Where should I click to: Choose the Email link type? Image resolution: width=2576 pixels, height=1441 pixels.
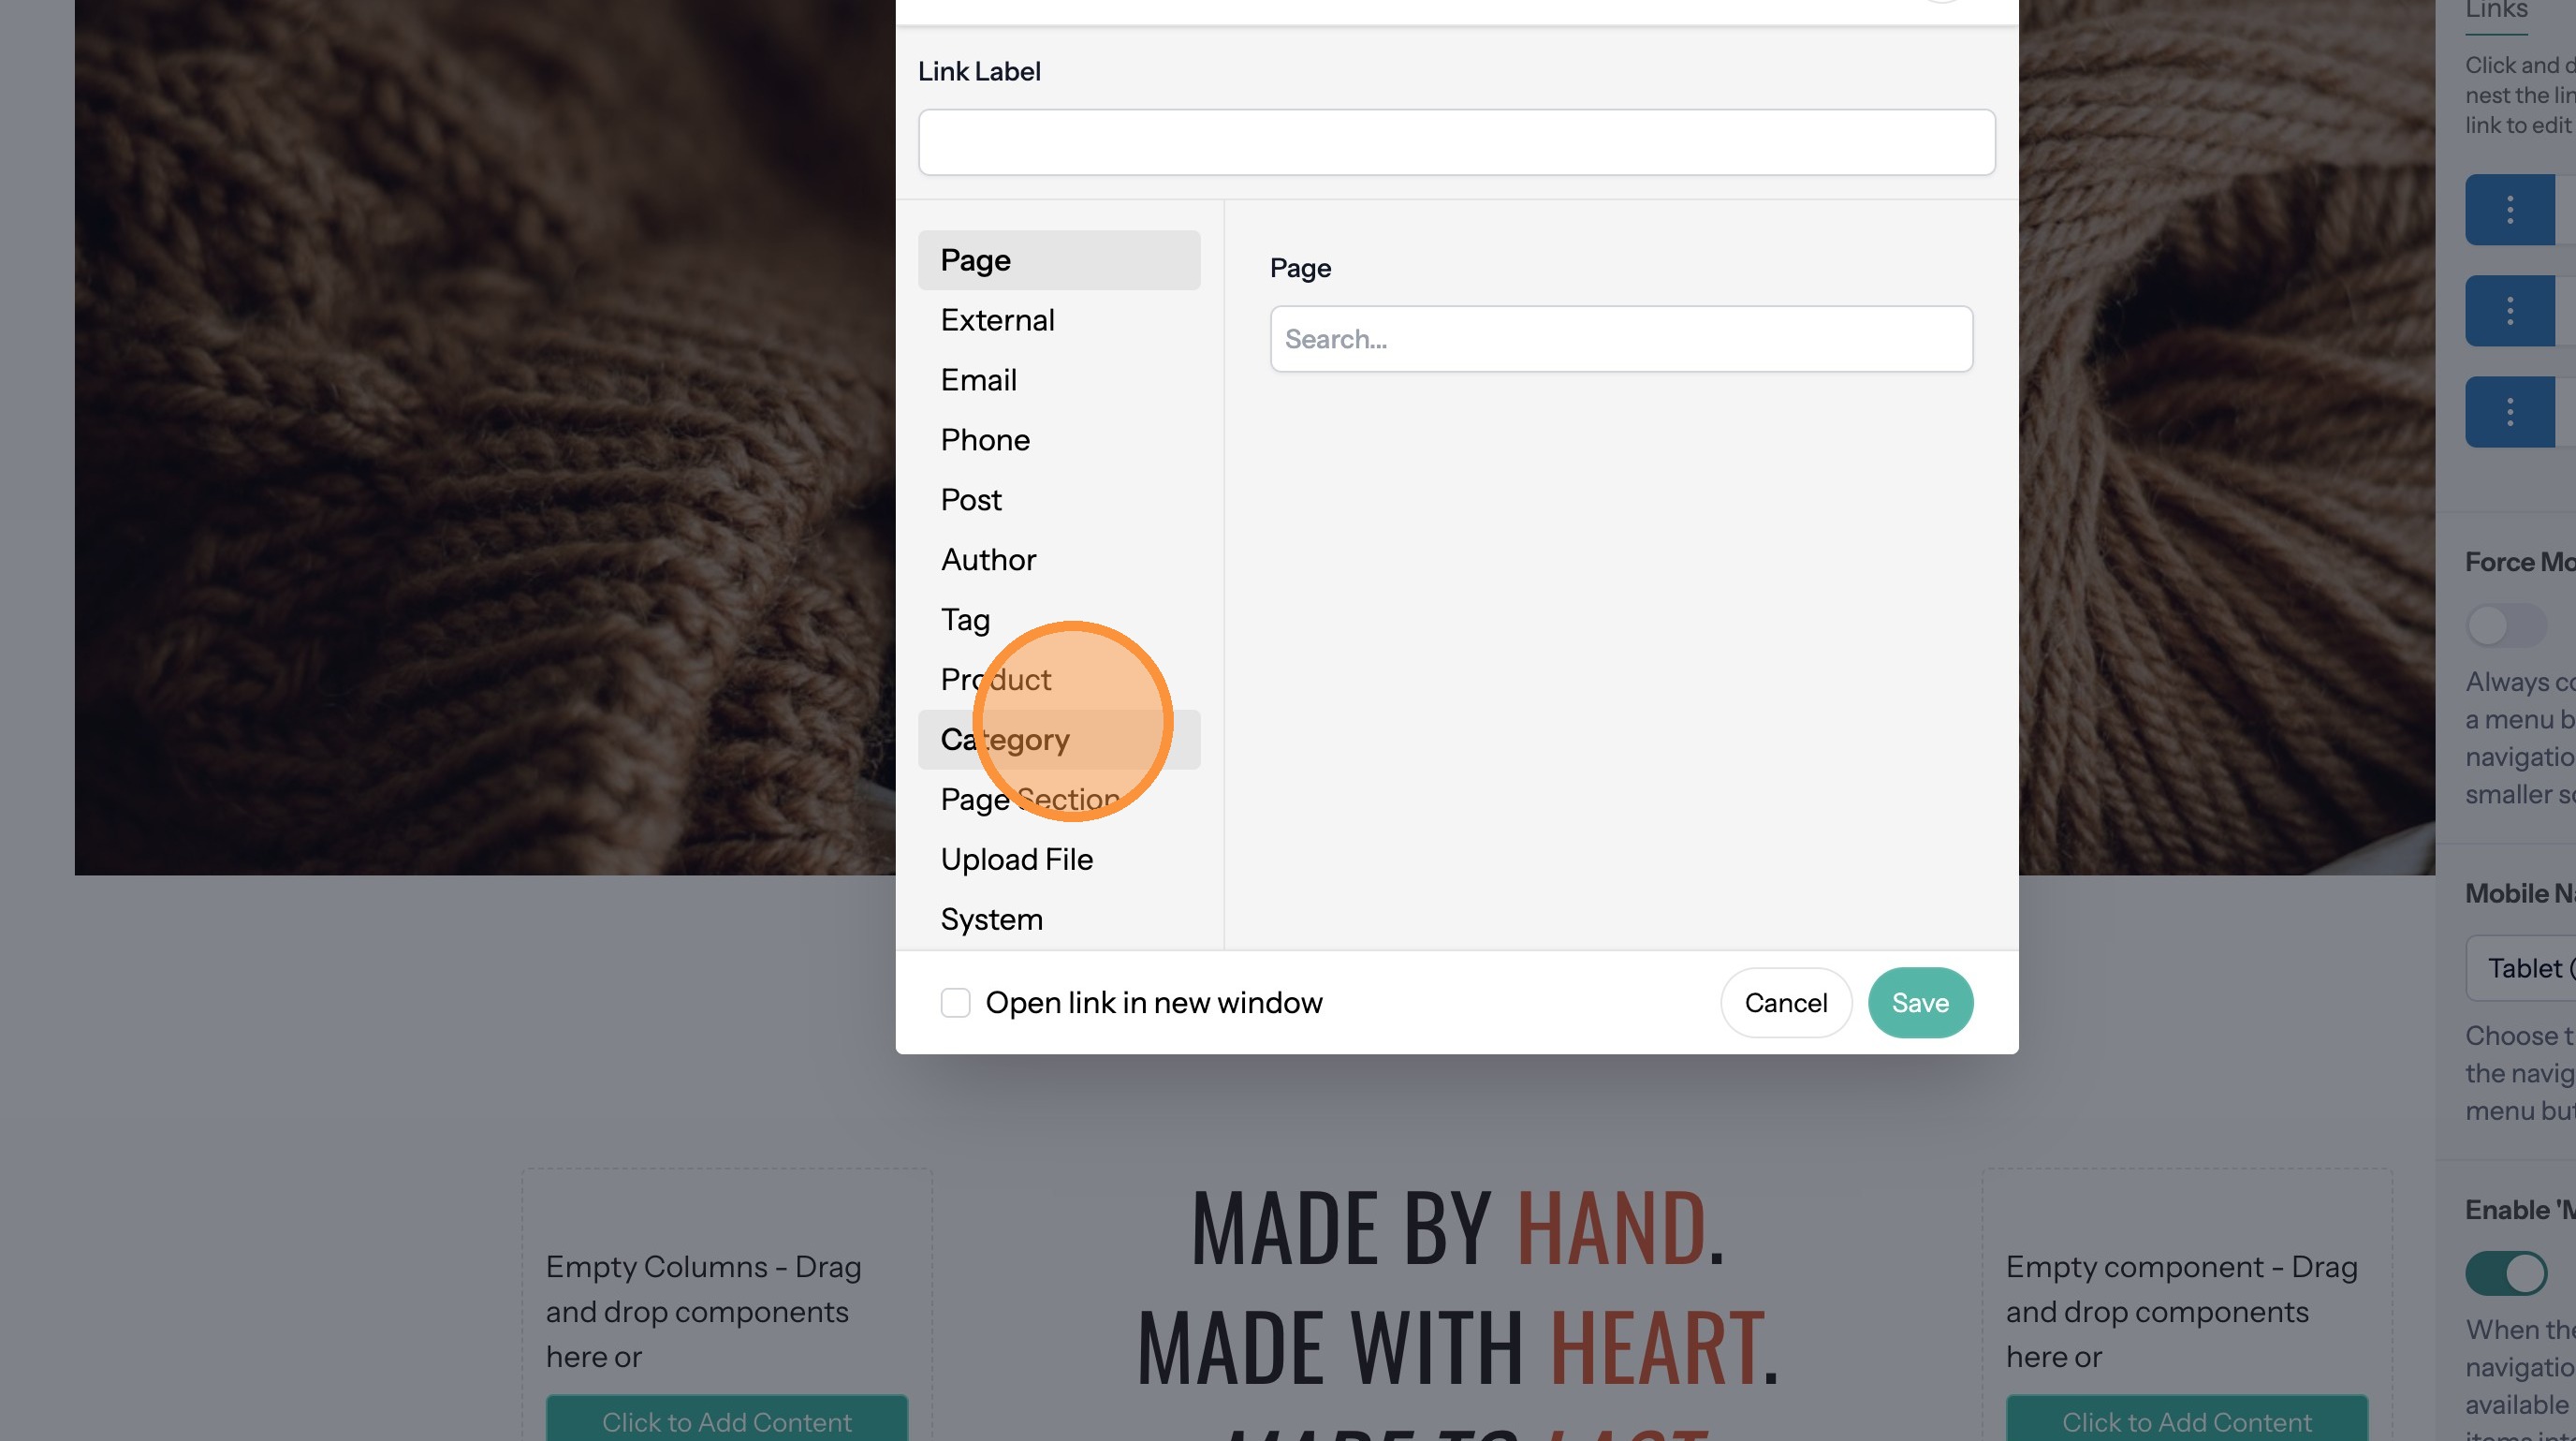978,380
